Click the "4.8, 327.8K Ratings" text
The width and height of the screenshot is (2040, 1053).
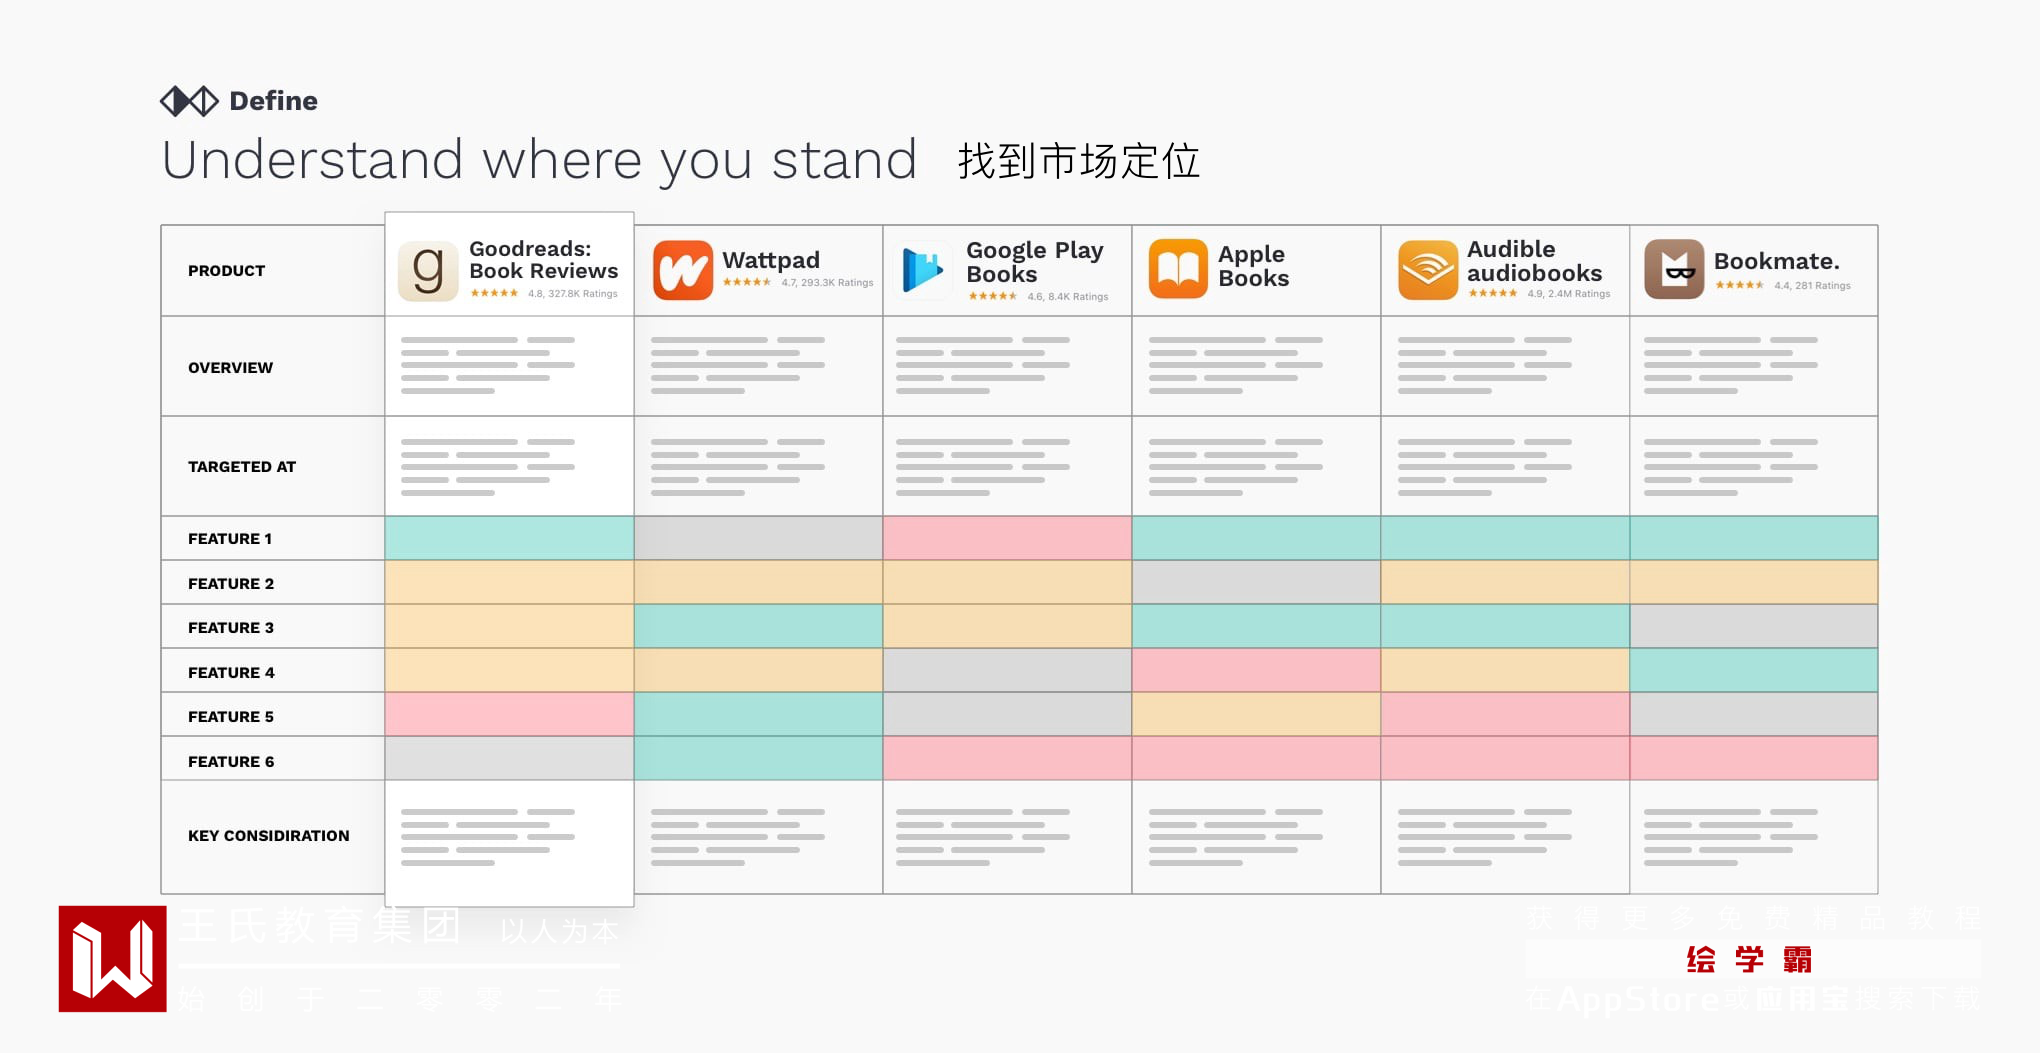click(x=573, y=294)
